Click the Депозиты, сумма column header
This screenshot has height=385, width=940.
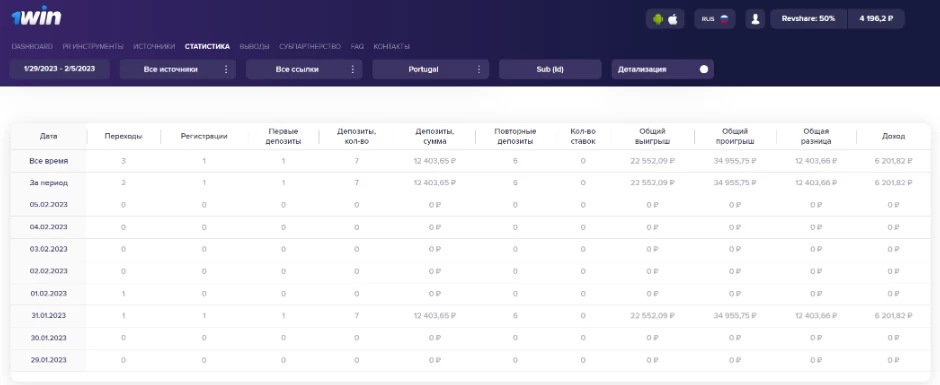(x=435, y=136)
